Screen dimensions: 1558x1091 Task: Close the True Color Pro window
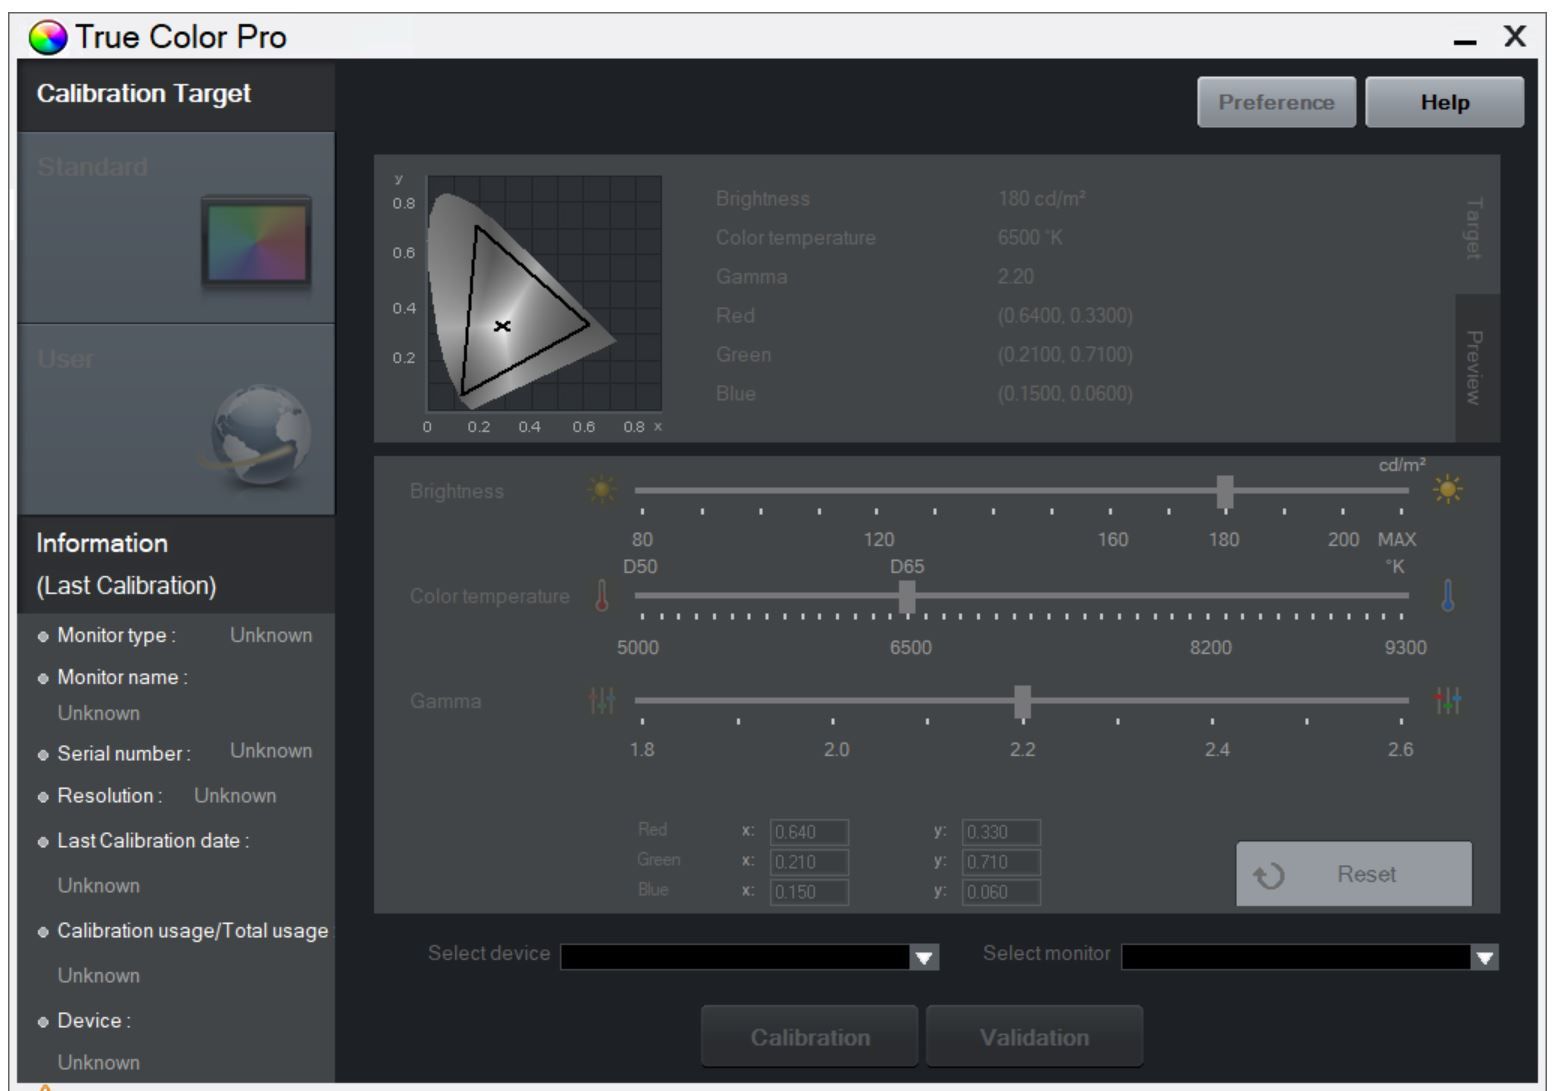coord(1515,37)
